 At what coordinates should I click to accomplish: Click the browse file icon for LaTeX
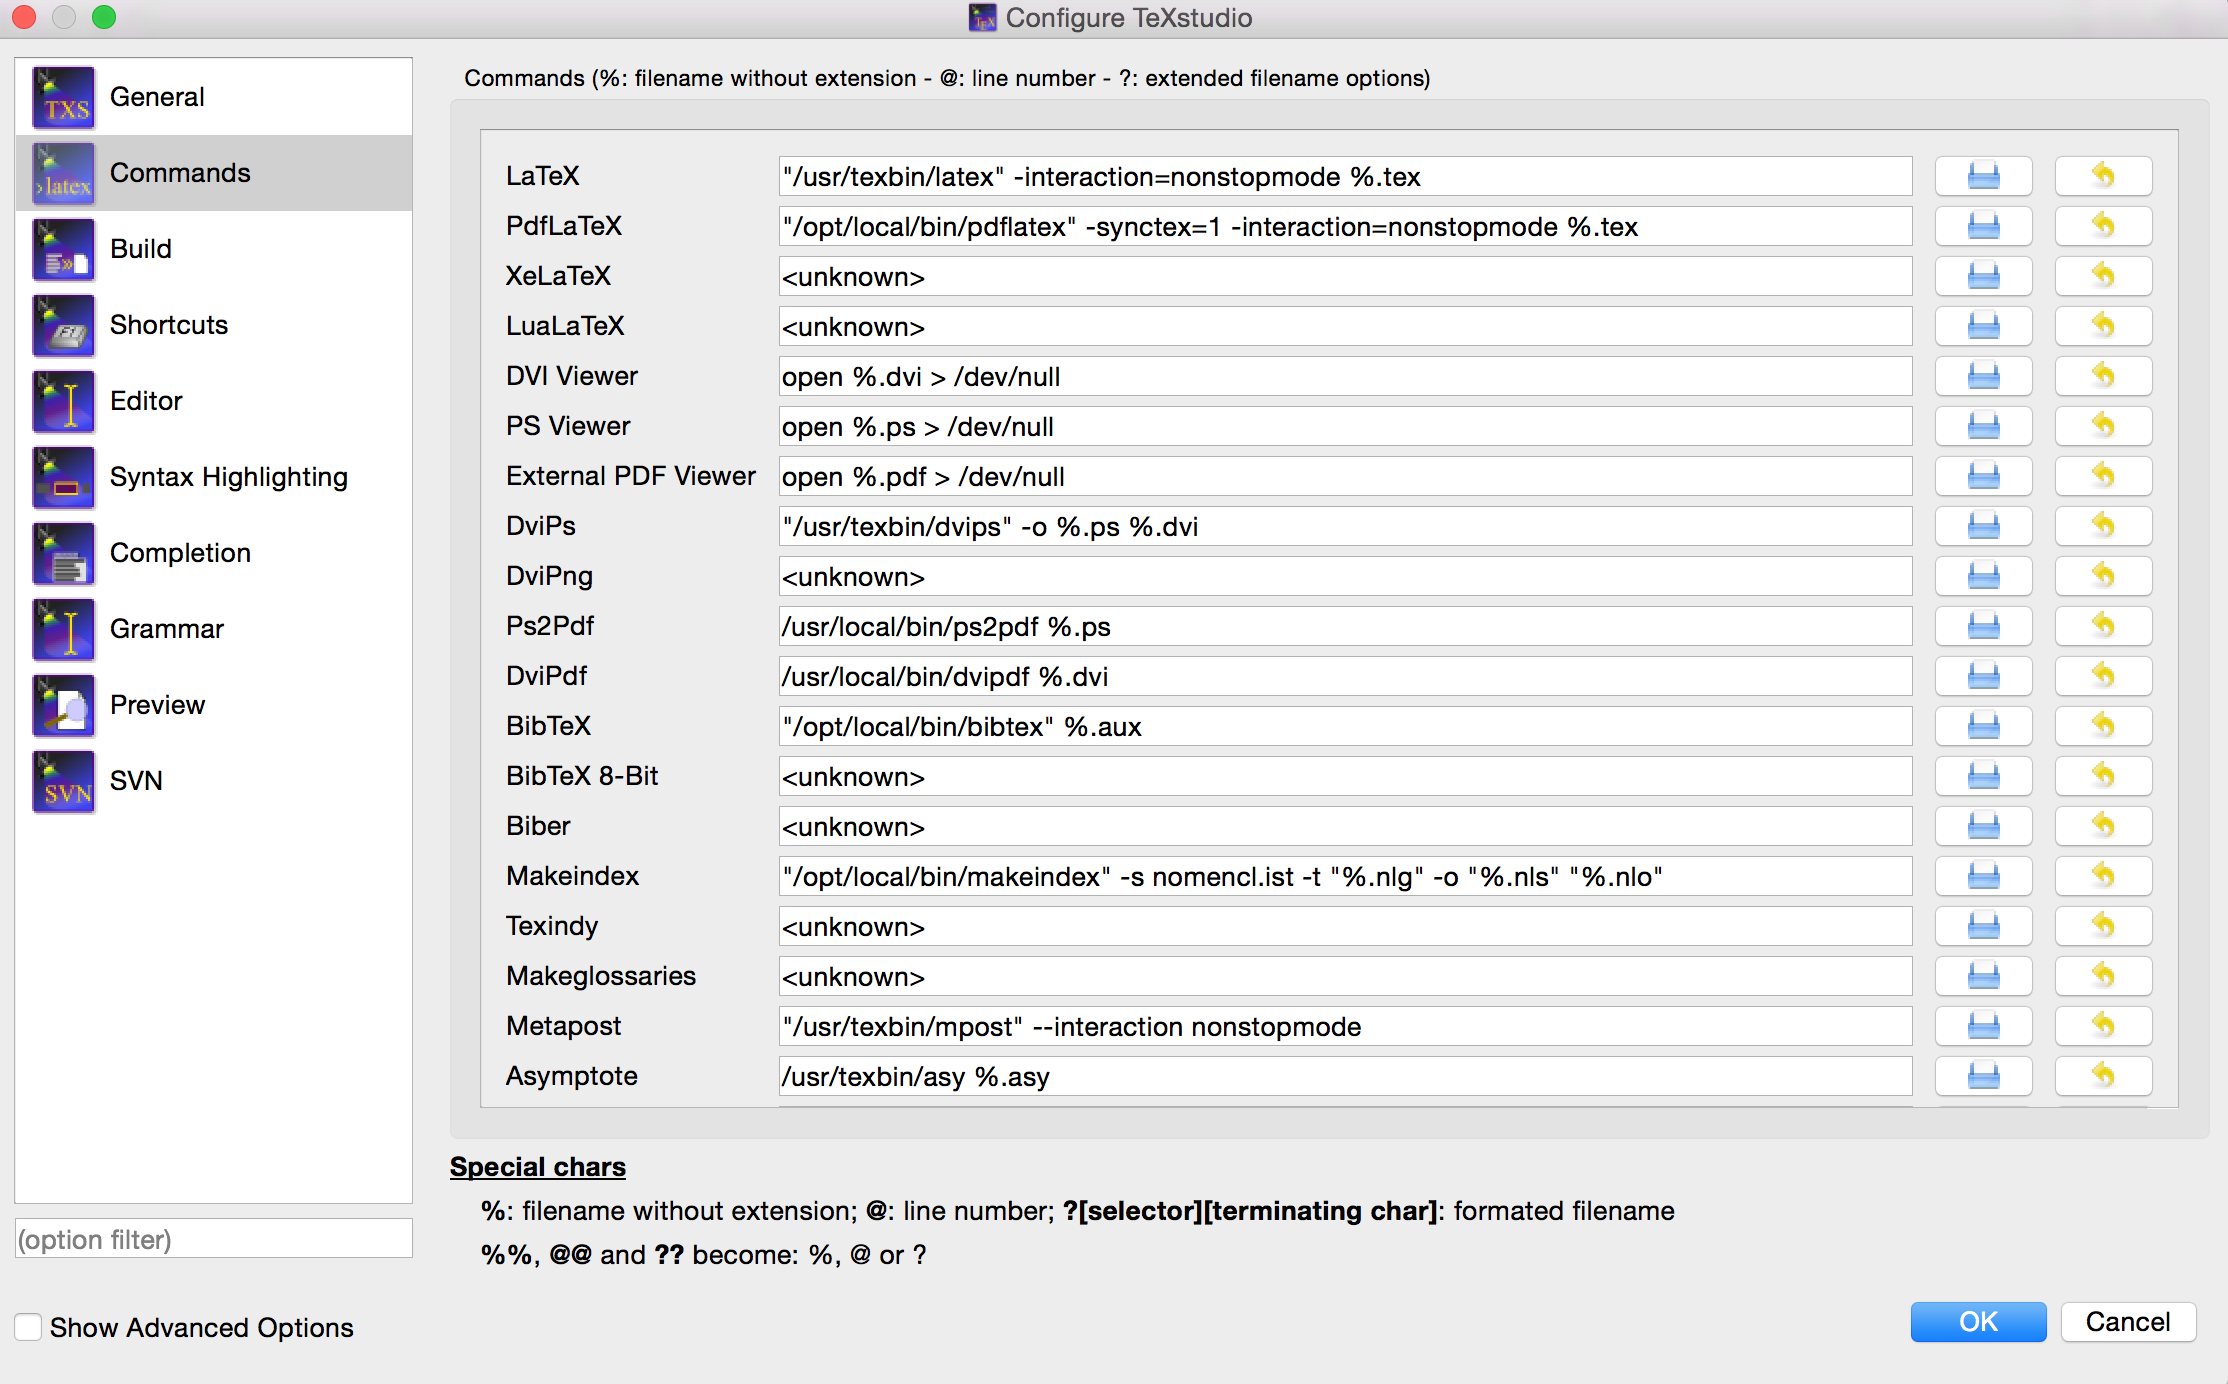[1983, 176]
